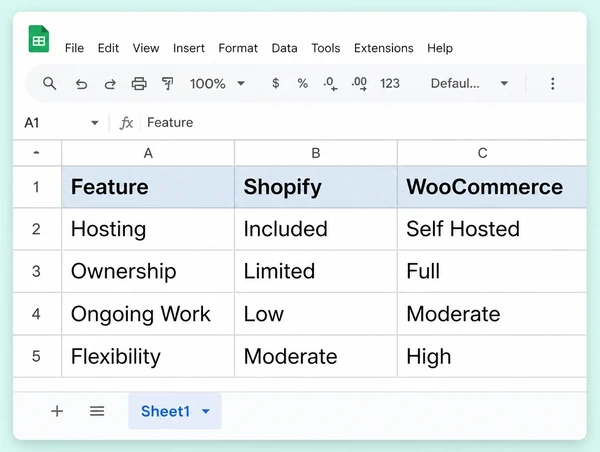
Task: Show the all sheets list icon
Action: pyautogui.click(x=97, y=411)
